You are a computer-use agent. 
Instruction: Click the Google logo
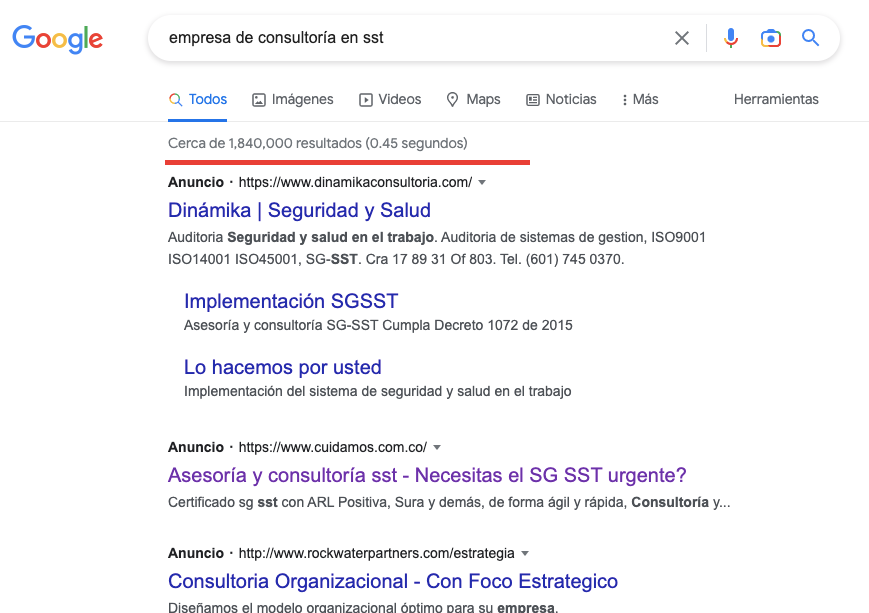[58, 39]
